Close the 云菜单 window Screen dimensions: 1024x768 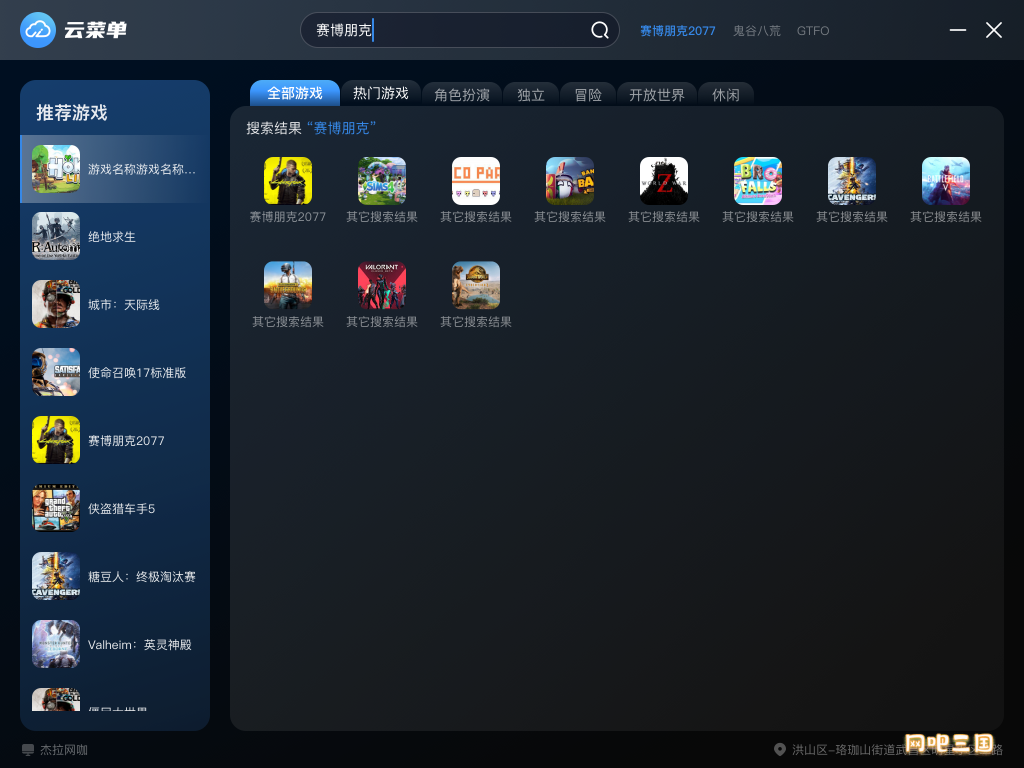point(994,30)
